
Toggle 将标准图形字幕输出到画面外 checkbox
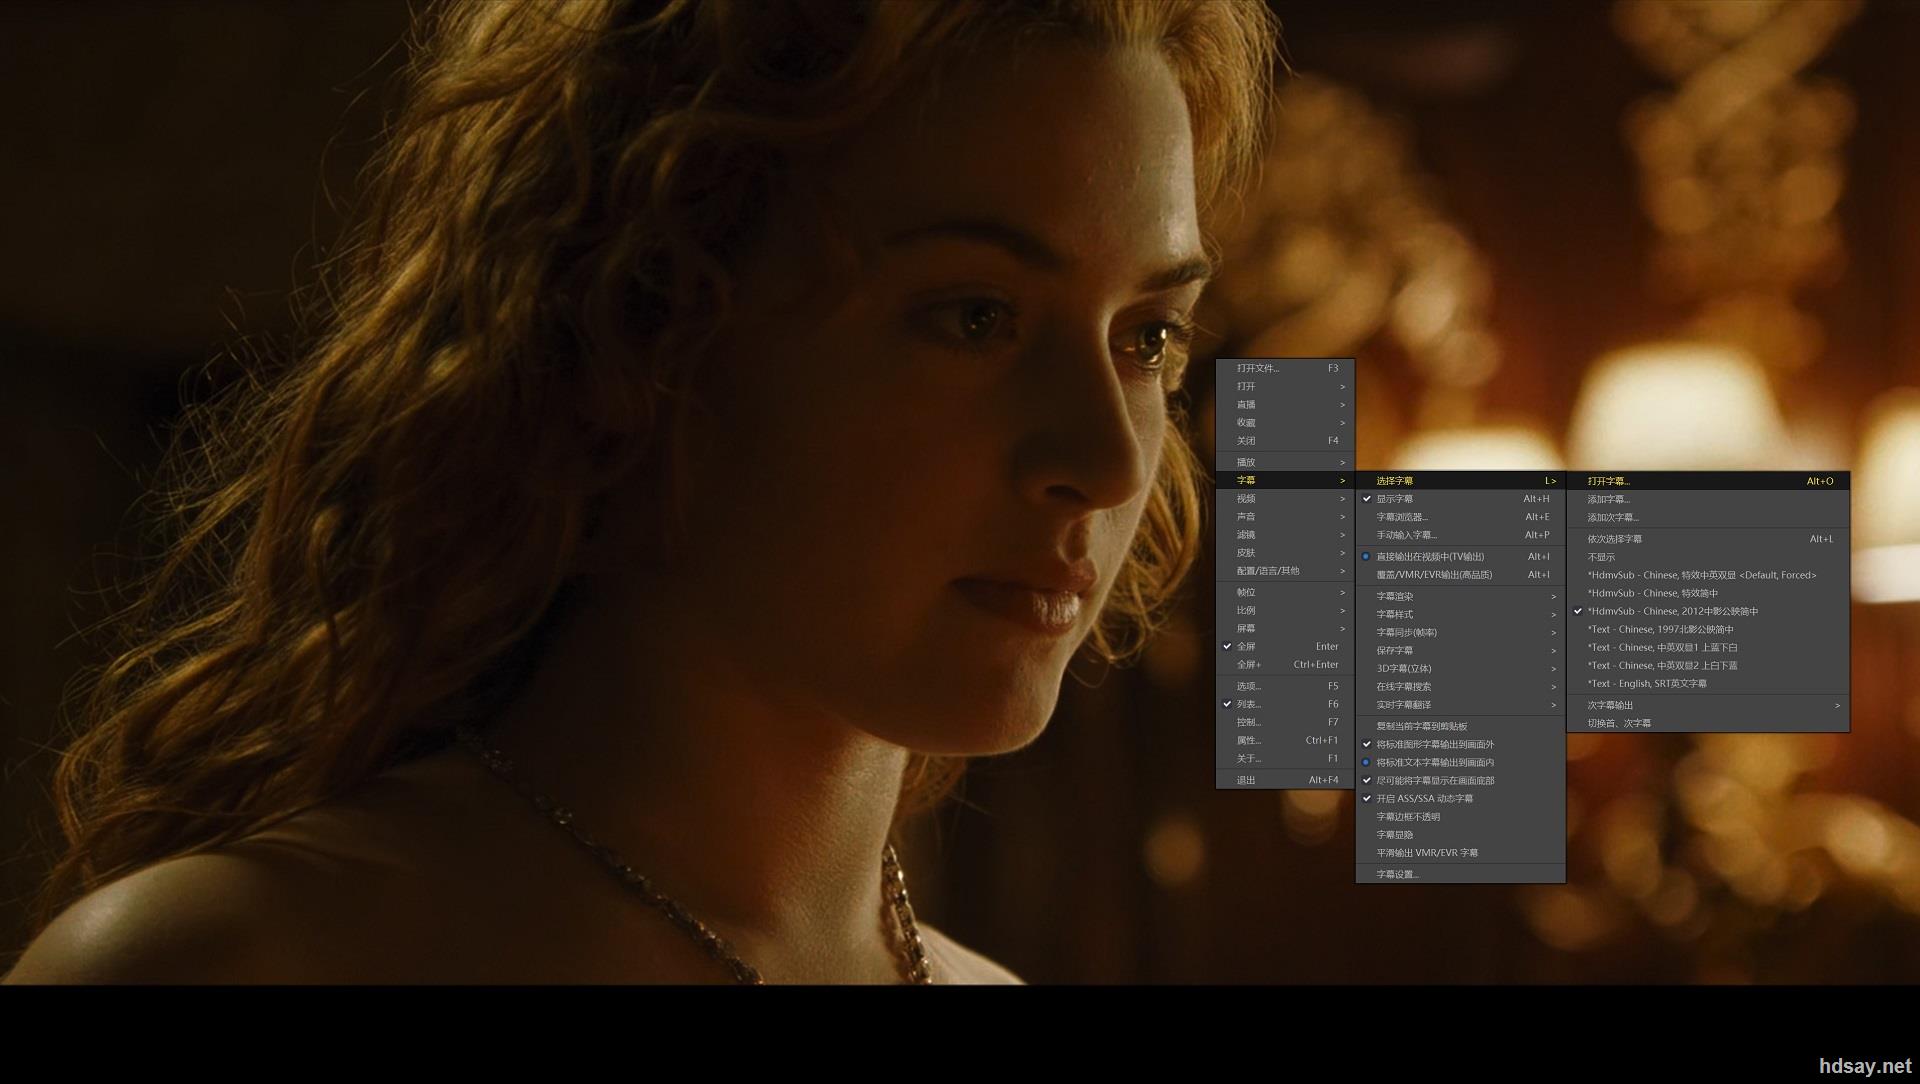tap(1460, 744)
